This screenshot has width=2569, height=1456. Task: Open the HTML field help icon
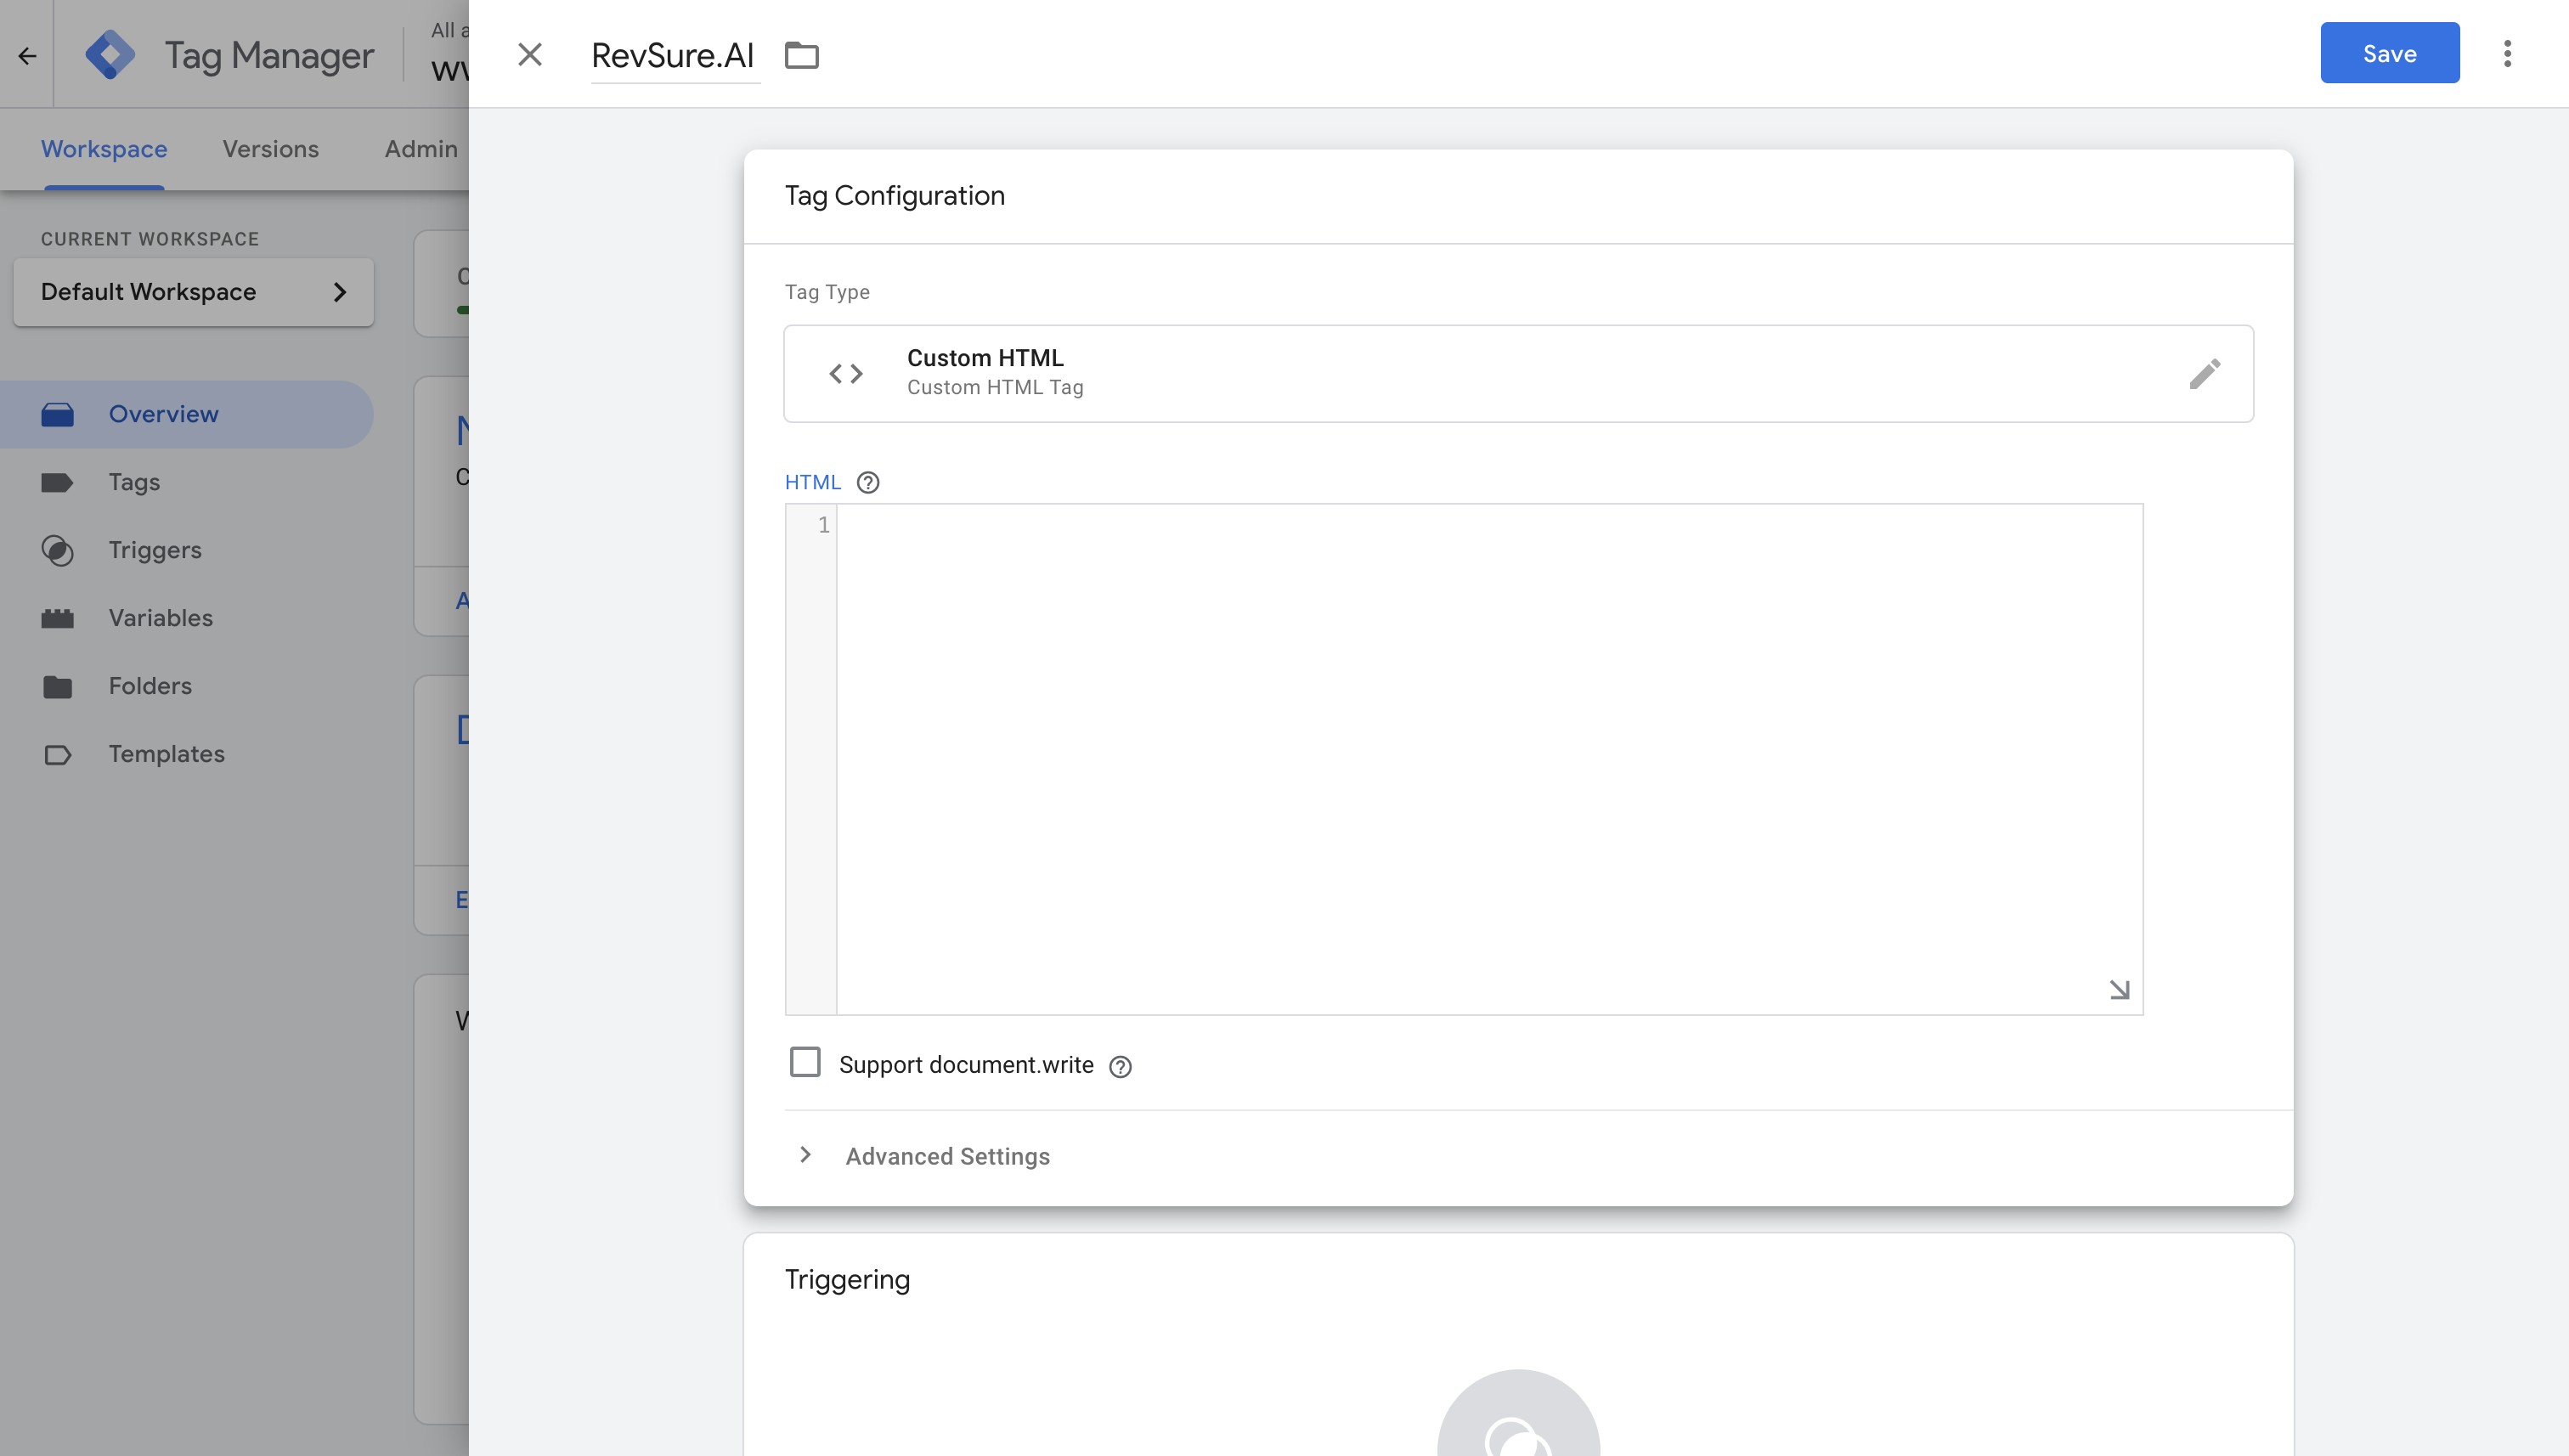click(867, 483)
